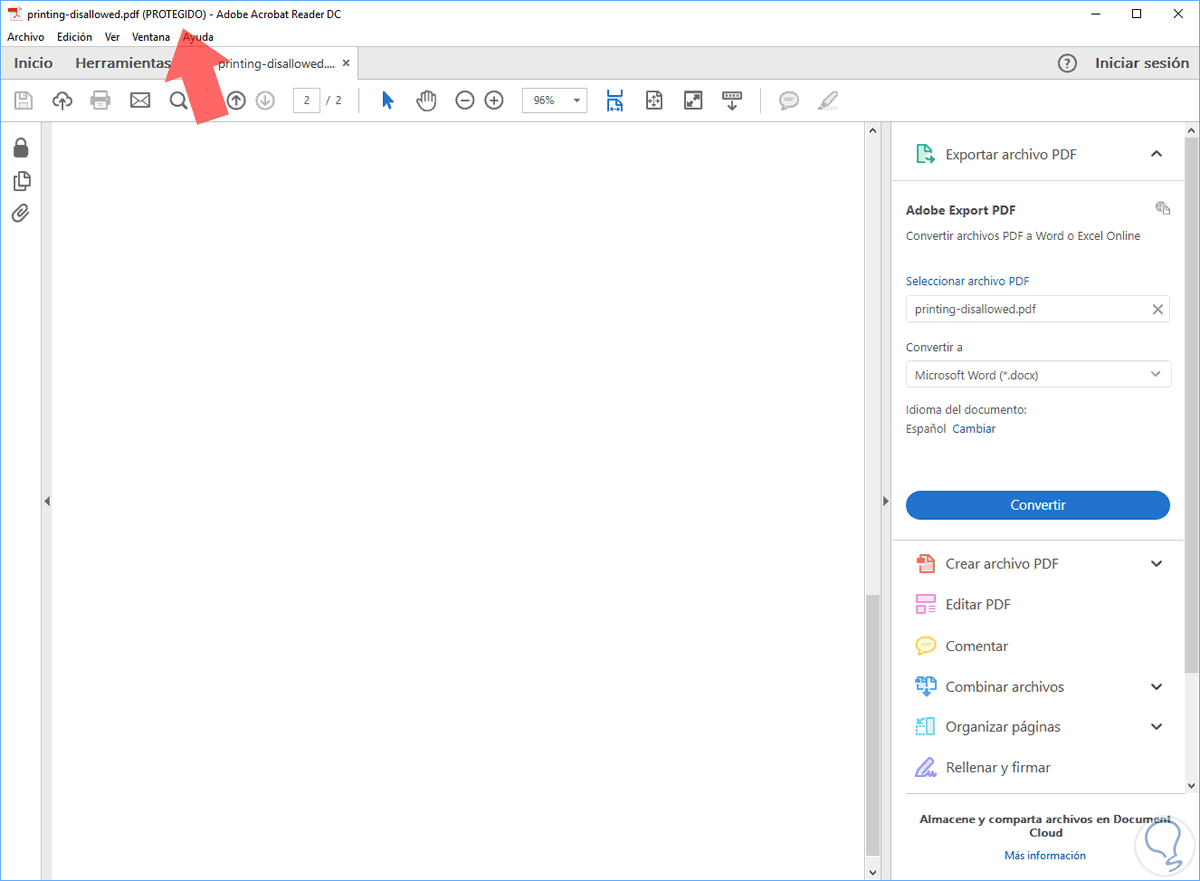Open attachments paperclip panel
The width and height of the screenshot is (1200, 881).
[x=20, y=213]
